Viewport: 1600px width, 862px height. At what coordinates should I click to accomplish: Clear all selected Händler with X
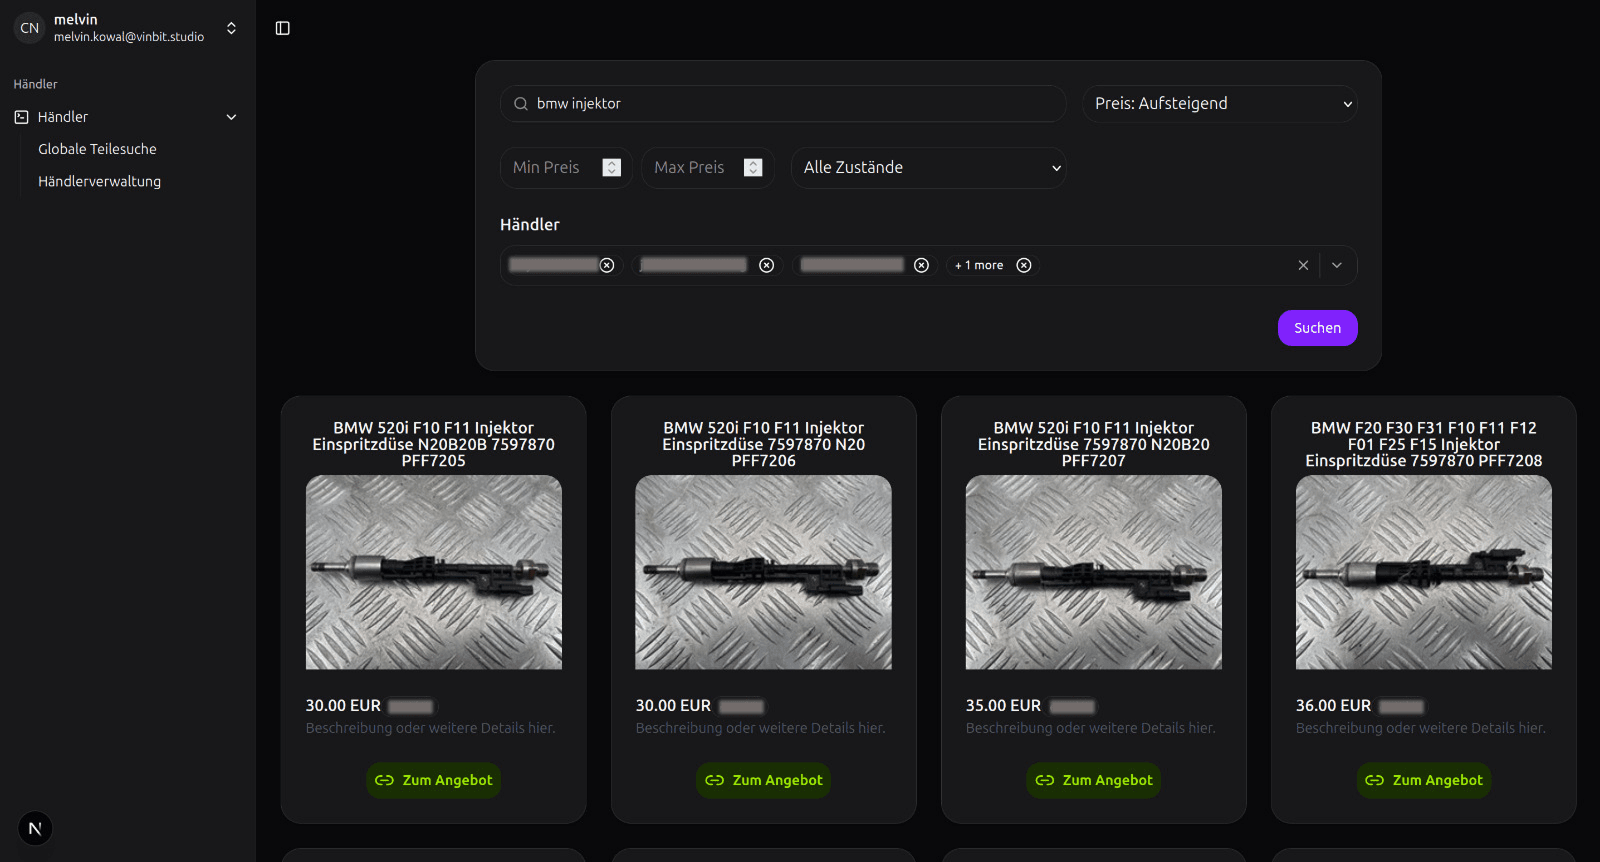[x=1303, y=265]
